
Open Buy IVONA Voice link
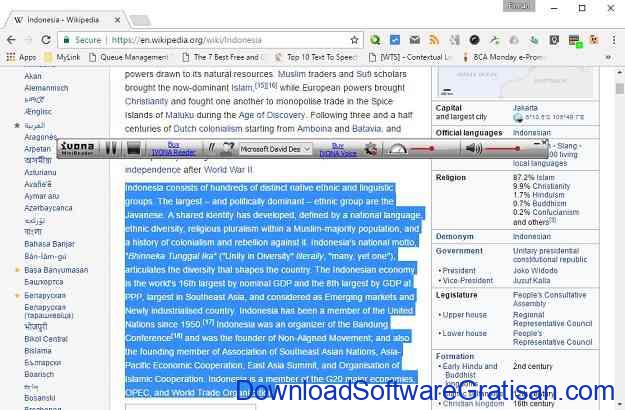[x=338, y=149]
